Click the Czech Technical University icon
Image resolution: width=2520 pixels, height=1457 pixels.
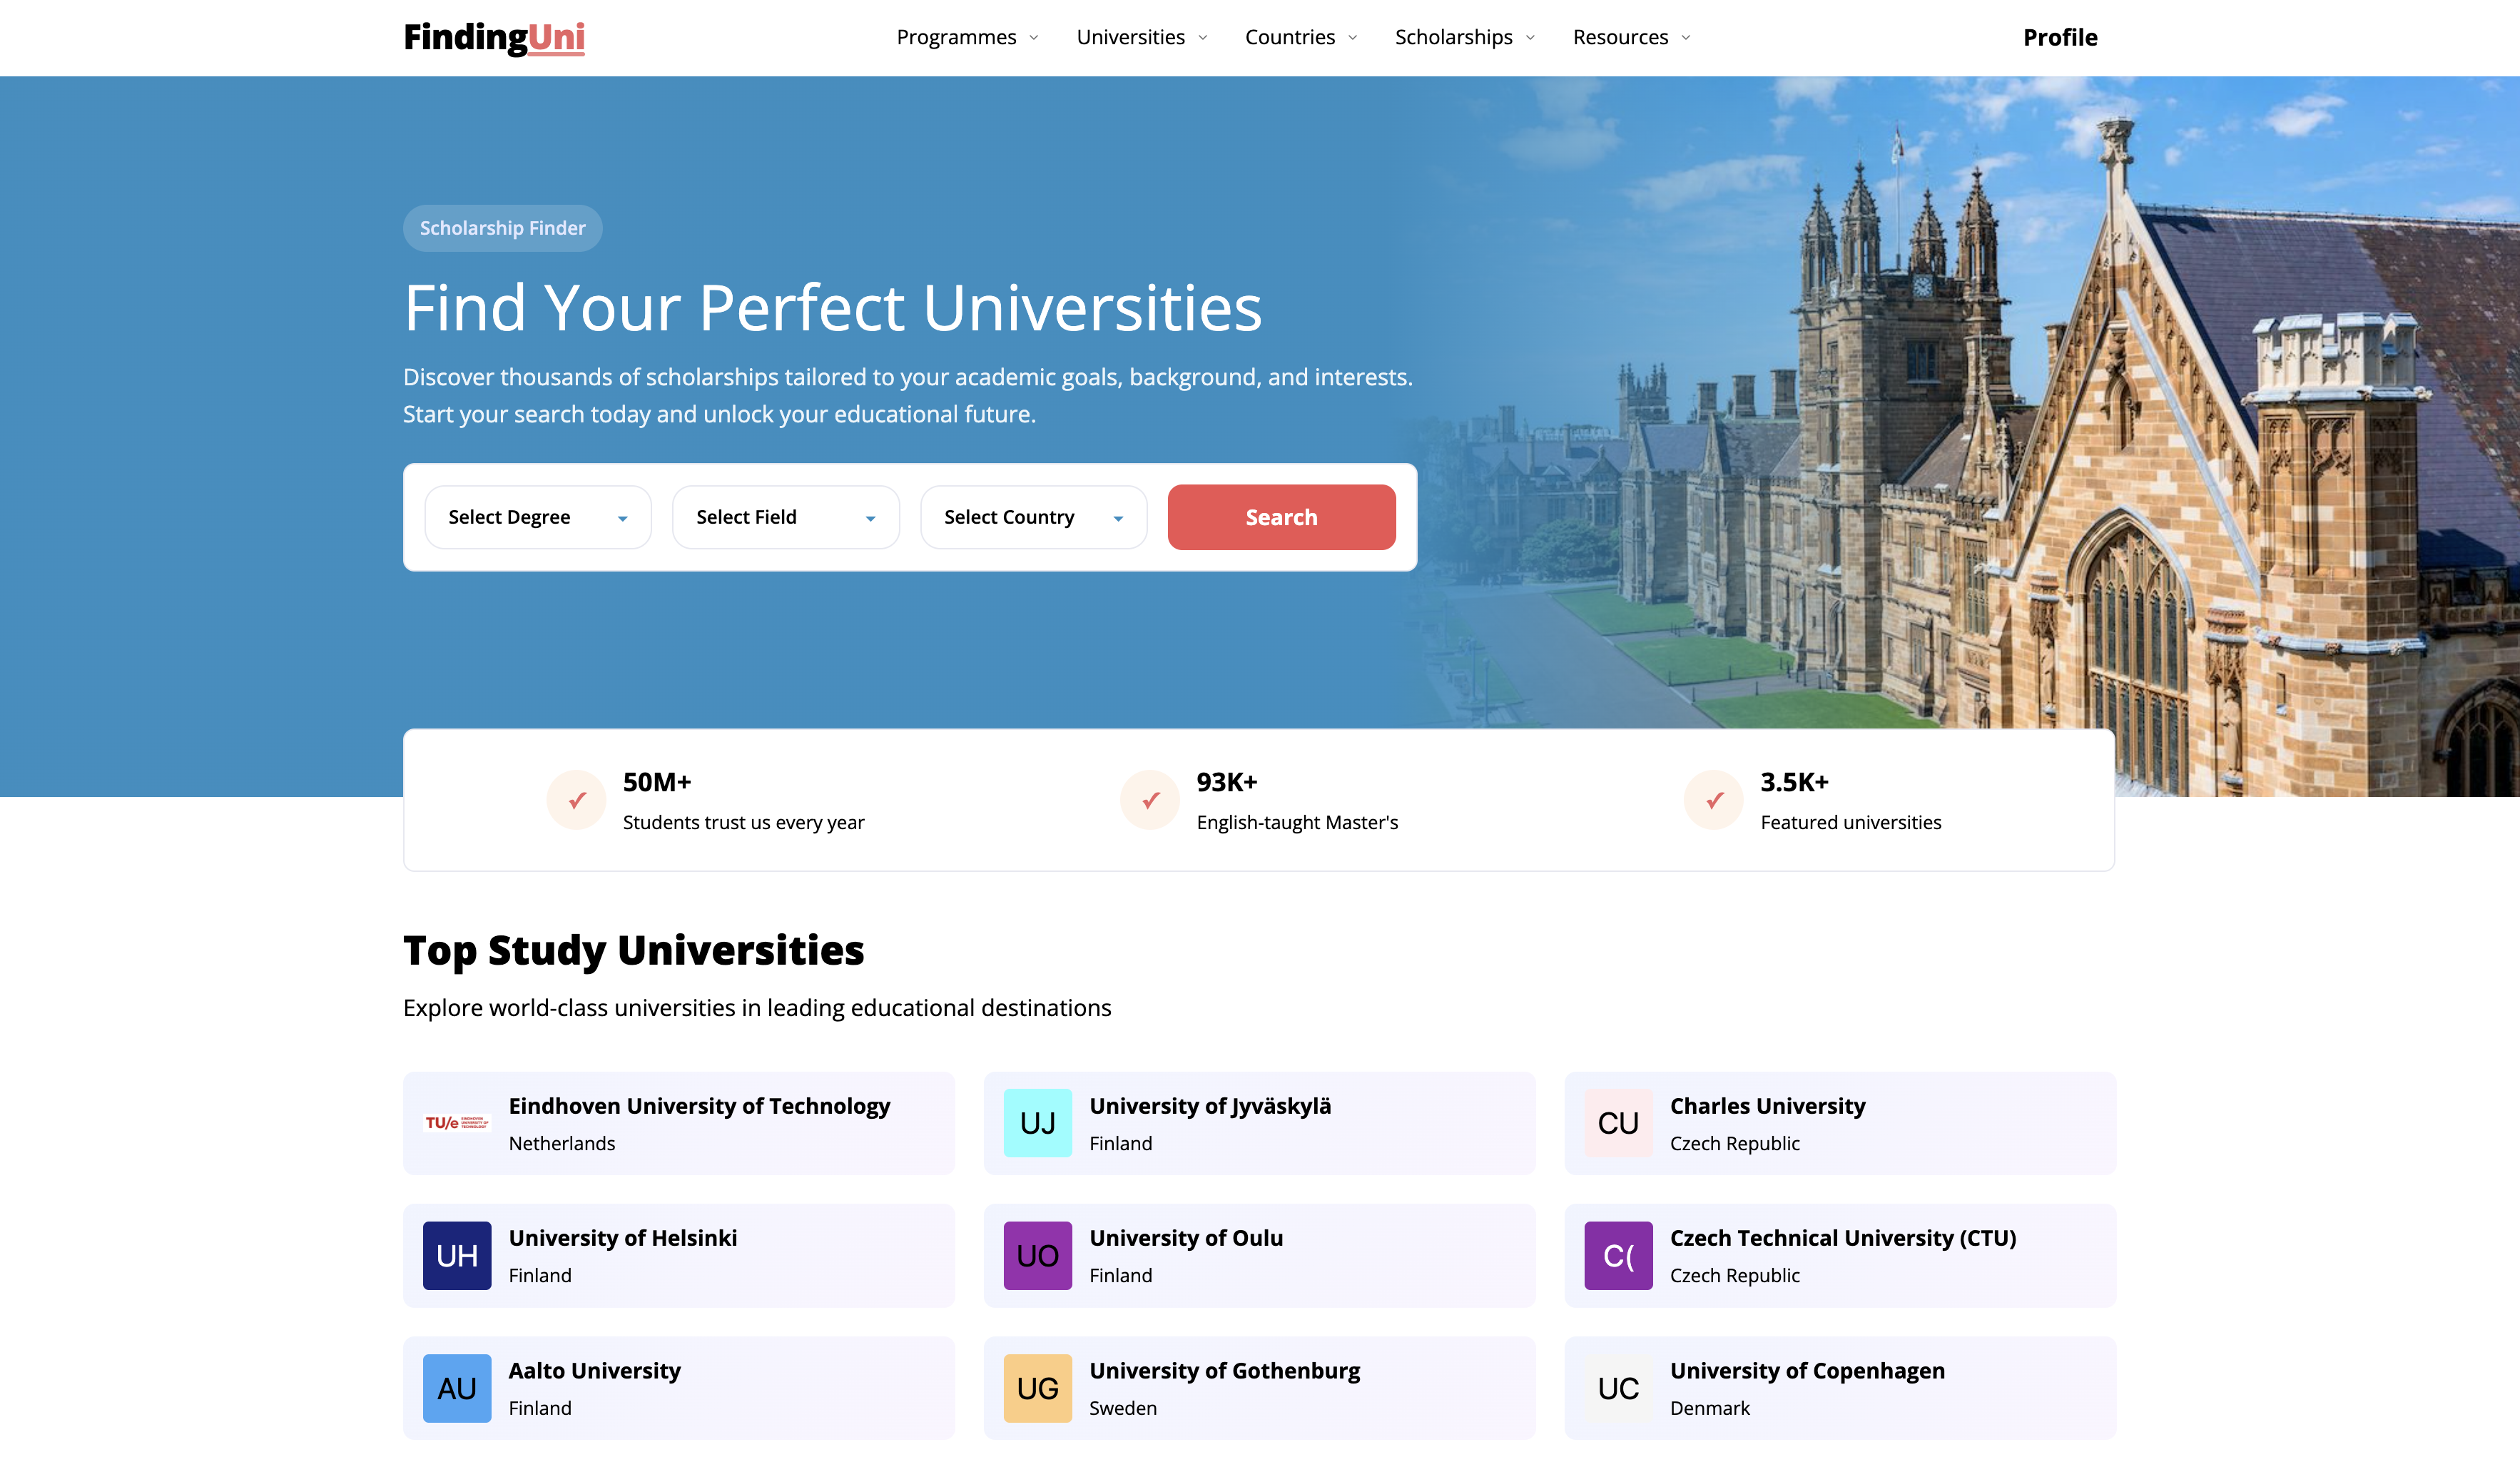[1617, 1255]
